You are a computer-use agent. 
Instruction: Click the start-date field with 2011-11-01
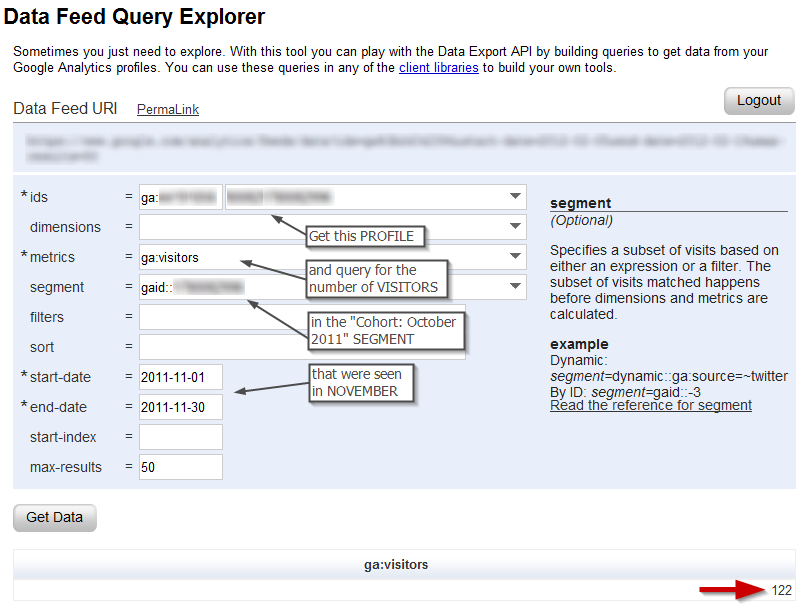(x=180, y=377)
